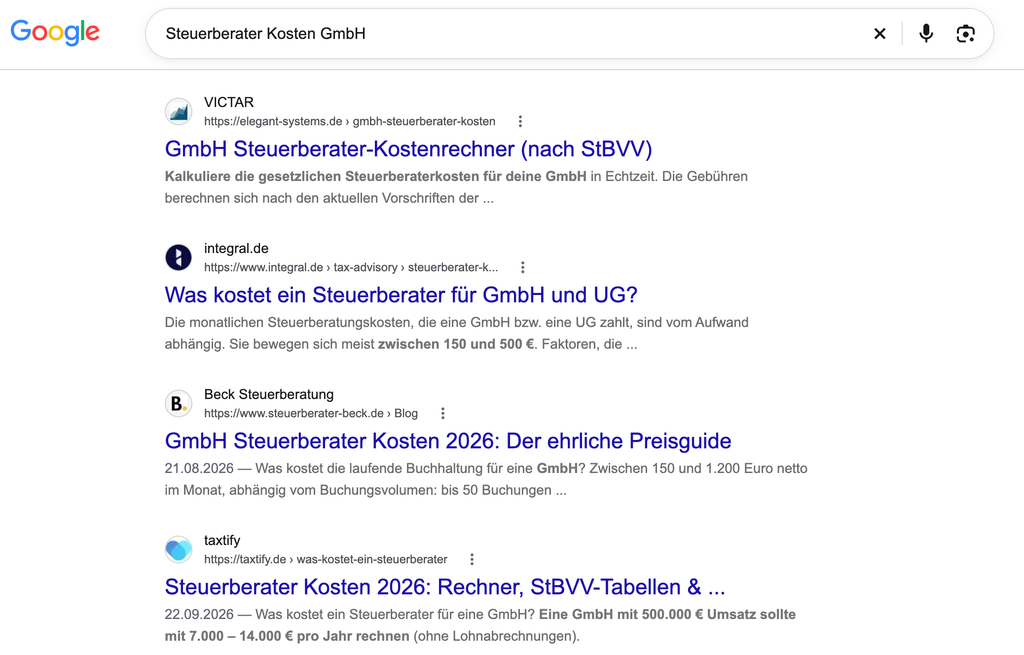Click the integral.de site favicon
Viewport: 1024px width, 655px height.
(x=178, y=257)
